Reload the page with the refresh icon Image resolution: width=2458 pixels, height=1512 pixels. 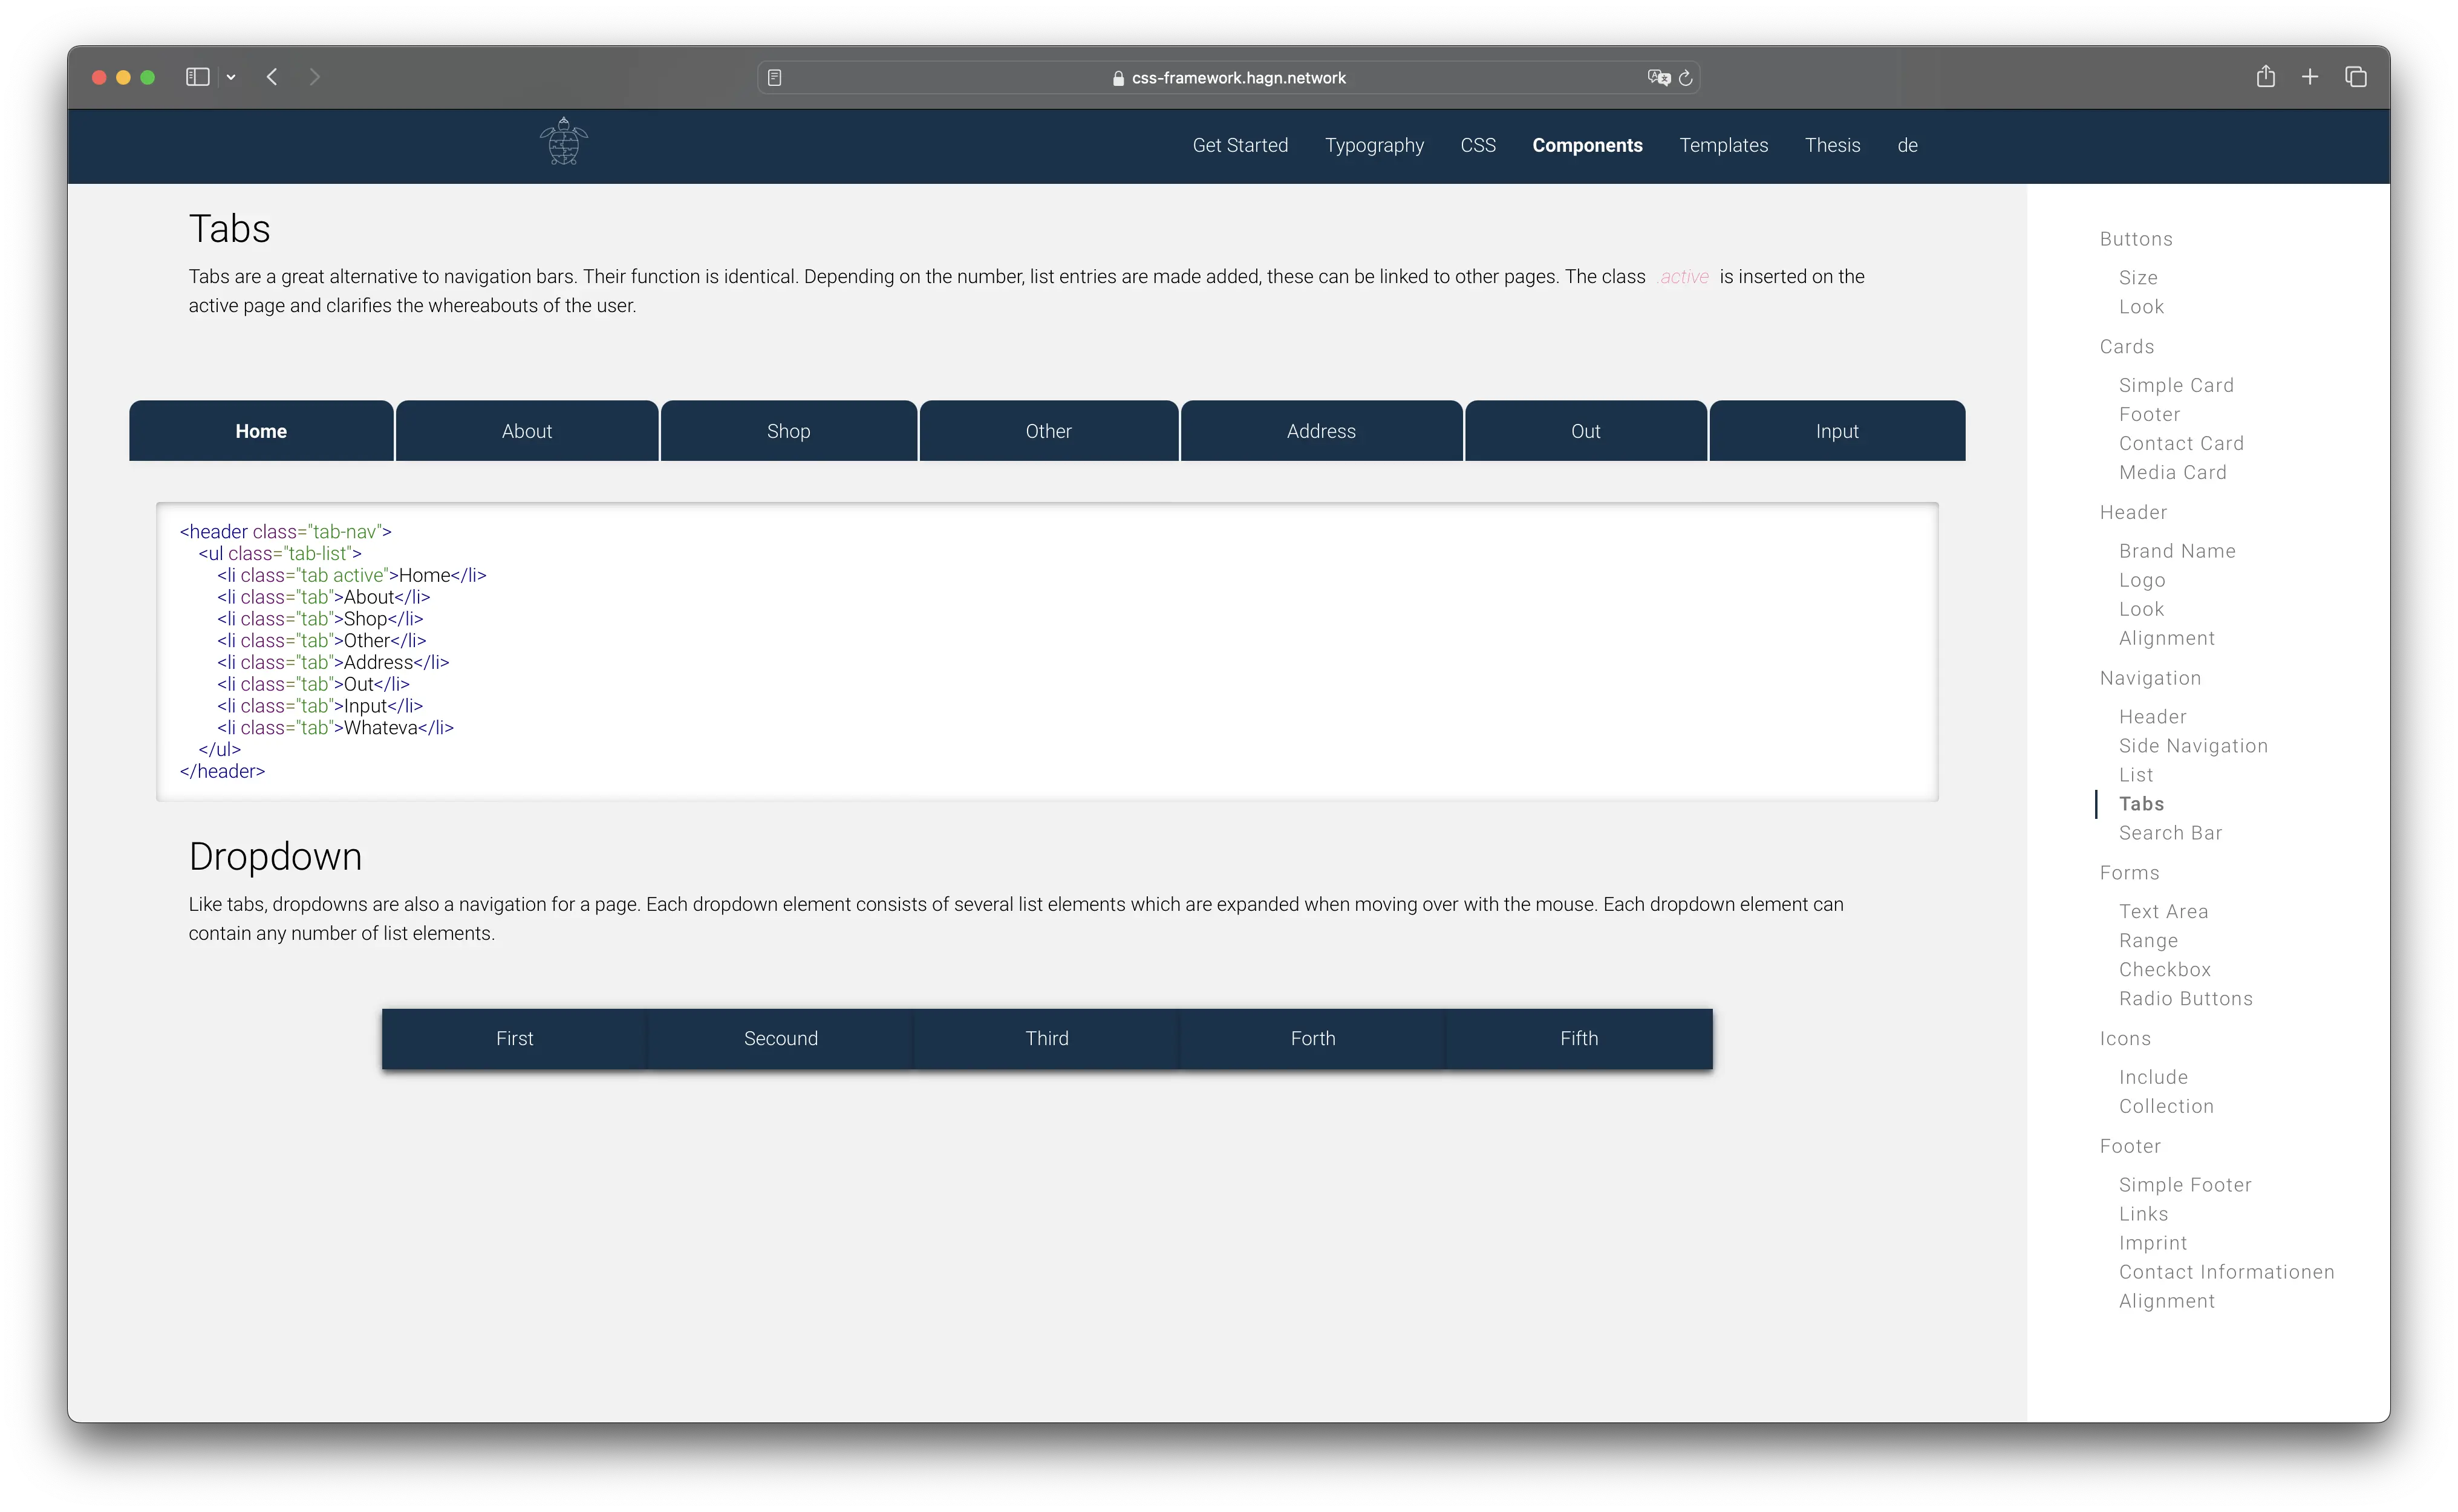click(1685, 78)
